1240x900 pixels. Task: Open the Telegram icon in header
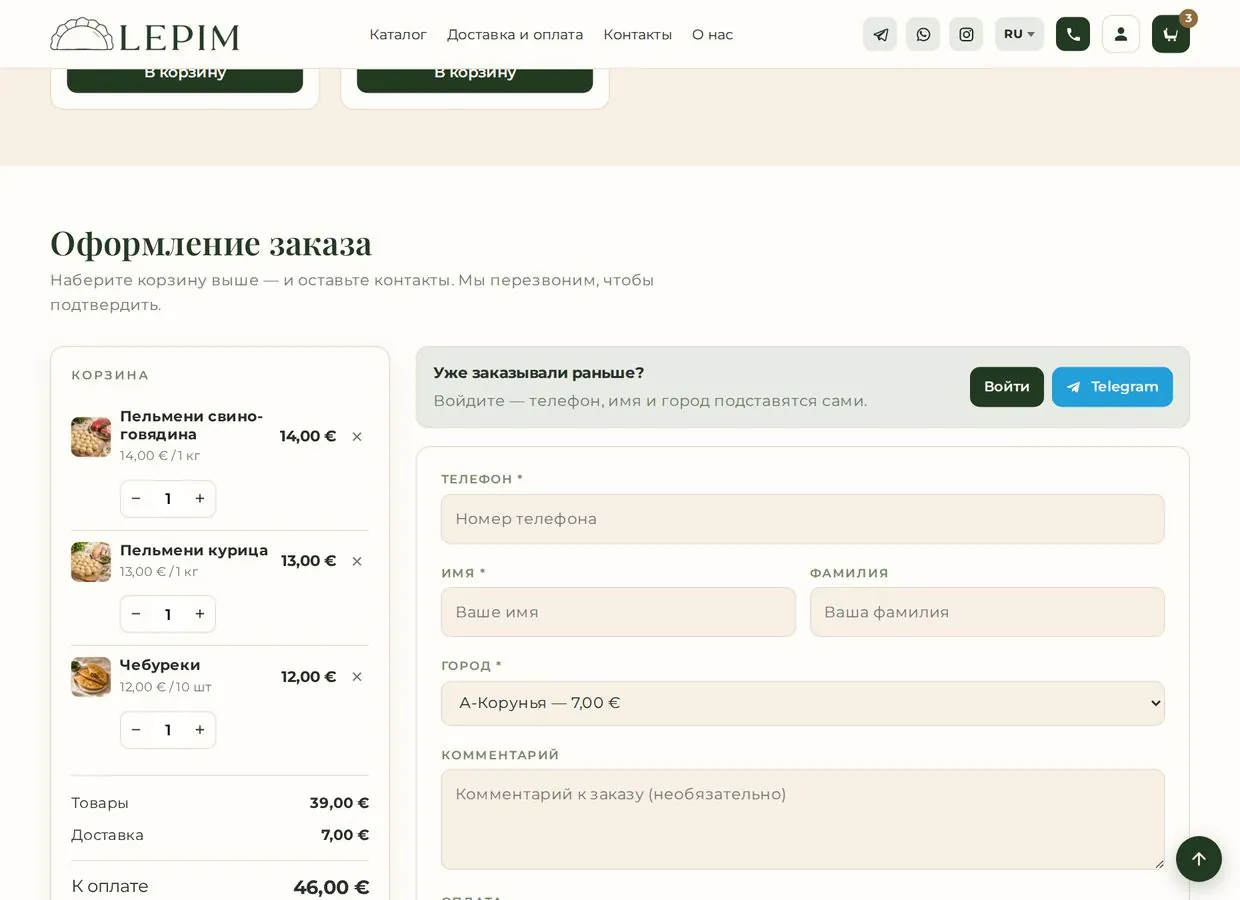pyautogui.click(x=880, y=34)
